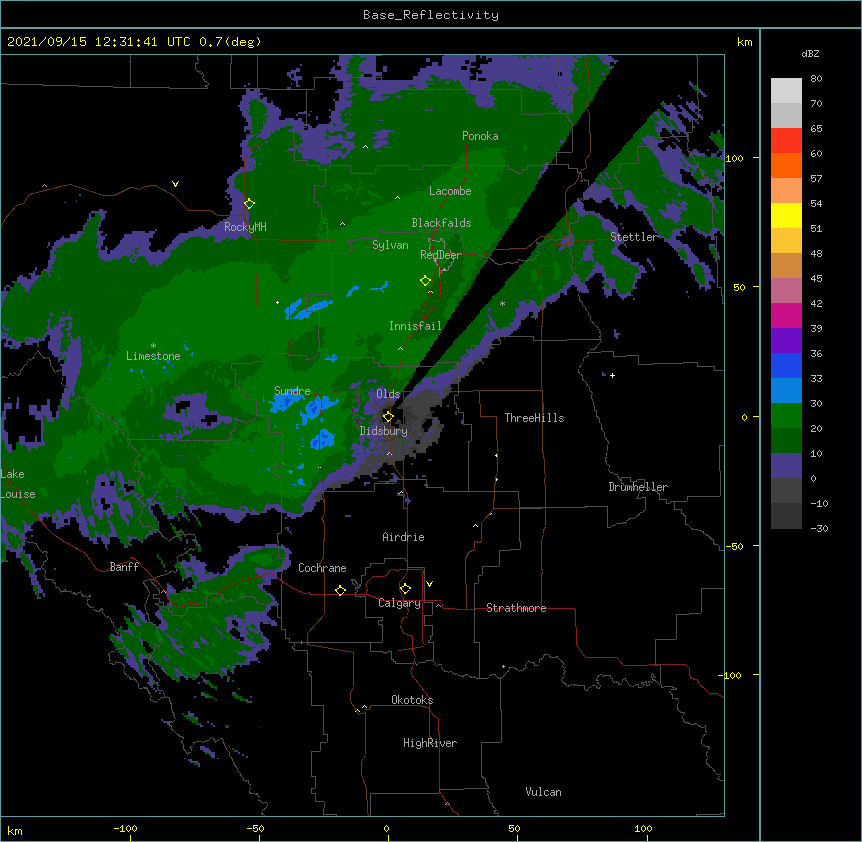Click the dark blue 36 dBZ color band
This screenshot has width=862, height=842.
click(x=786, y=365)
